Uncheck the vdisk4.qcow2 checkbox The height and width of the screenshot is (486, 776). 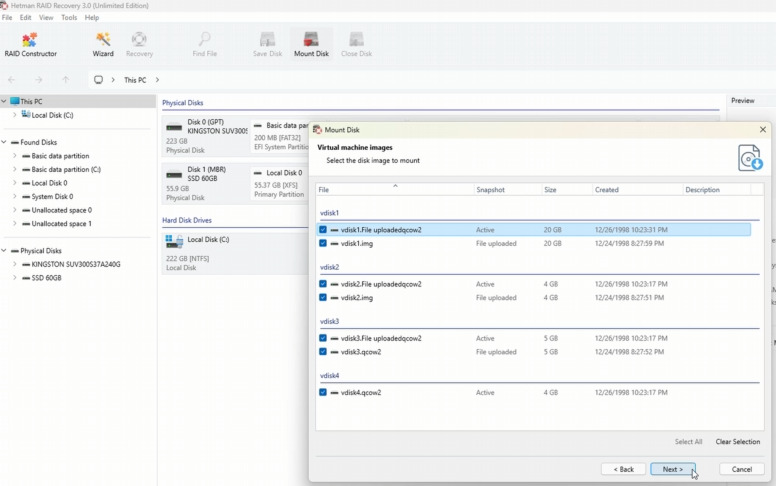tap(323, 392)
